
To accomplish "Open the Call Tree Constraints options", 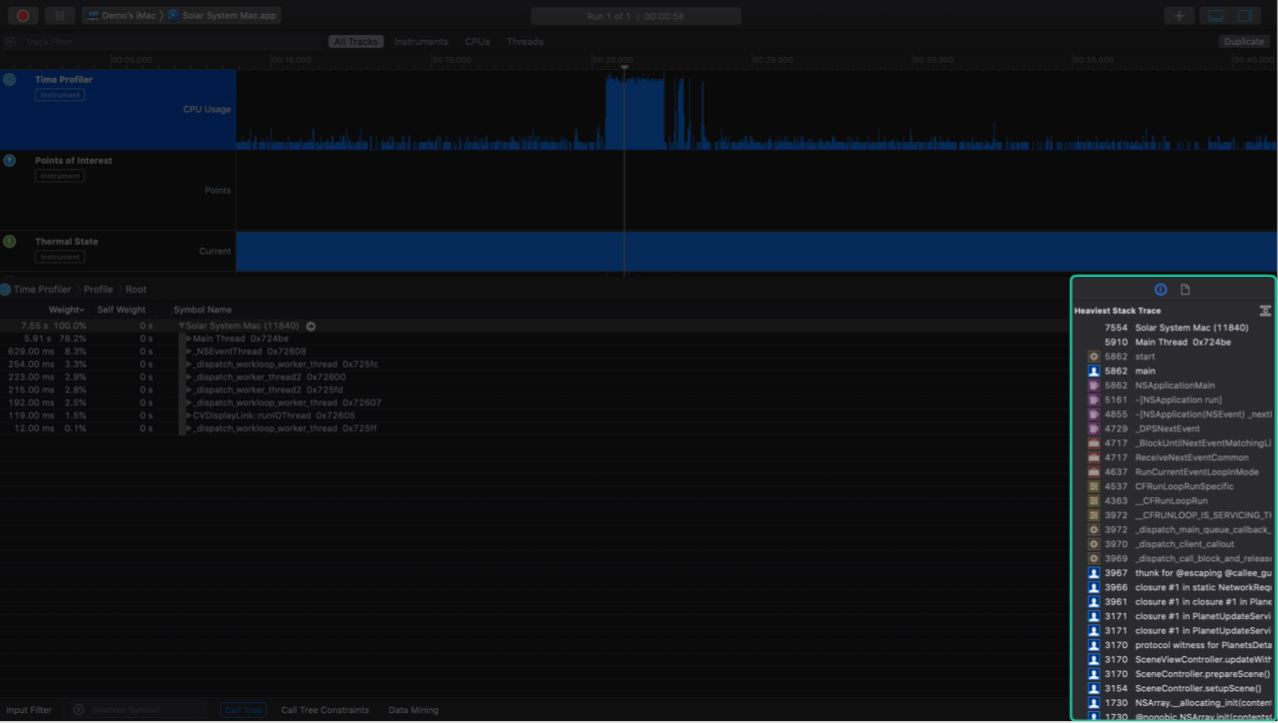I will pos(325,710).
